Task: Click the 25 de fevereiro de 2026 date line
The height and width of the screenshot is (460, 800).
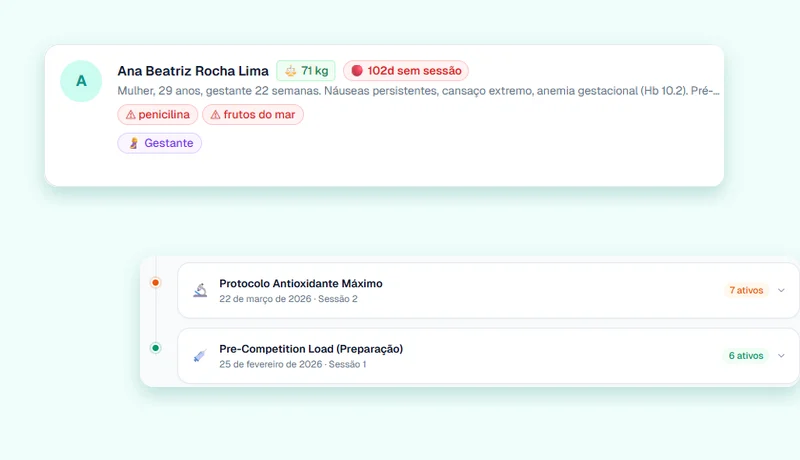Action: click(x=293, y=364)
